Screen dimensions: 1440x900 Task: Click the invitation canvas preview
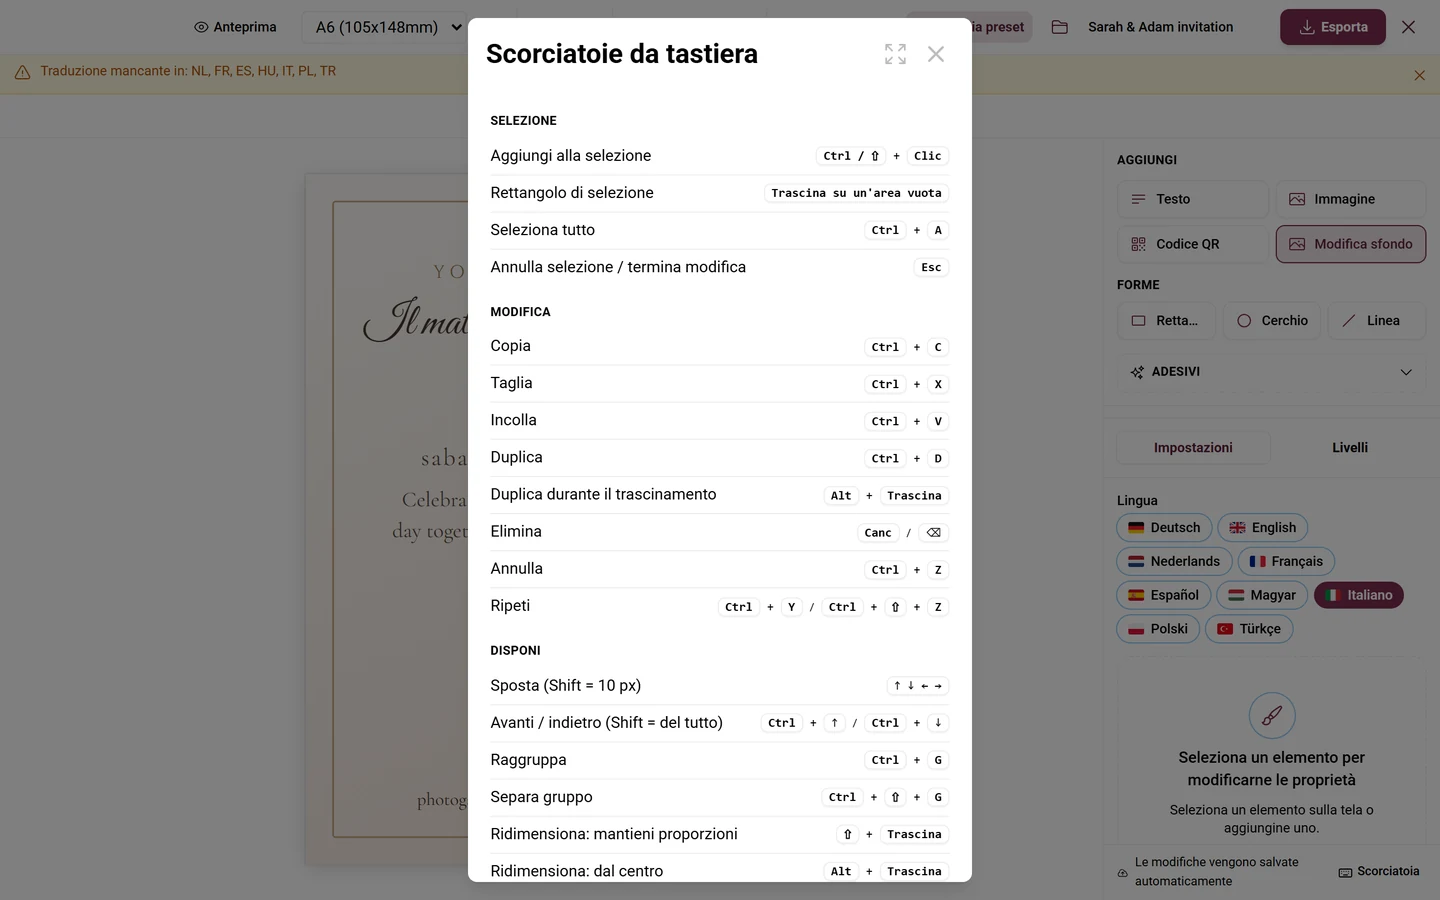tap(388, 519)
